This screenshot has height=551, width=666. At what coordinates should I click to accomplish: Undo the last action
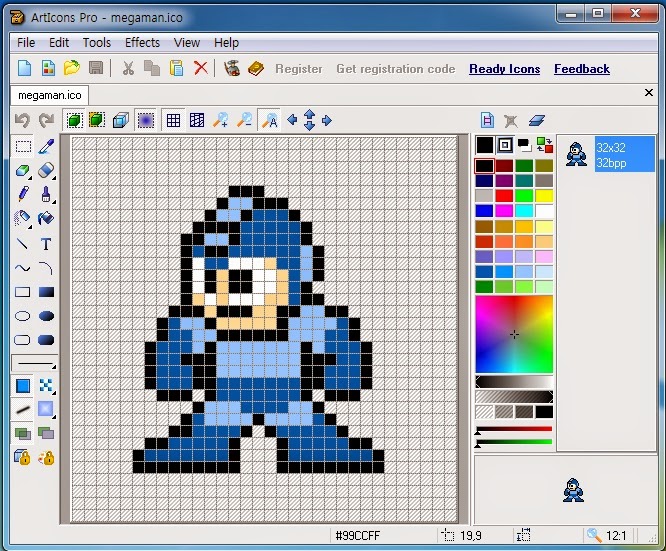tap(22, 121)
